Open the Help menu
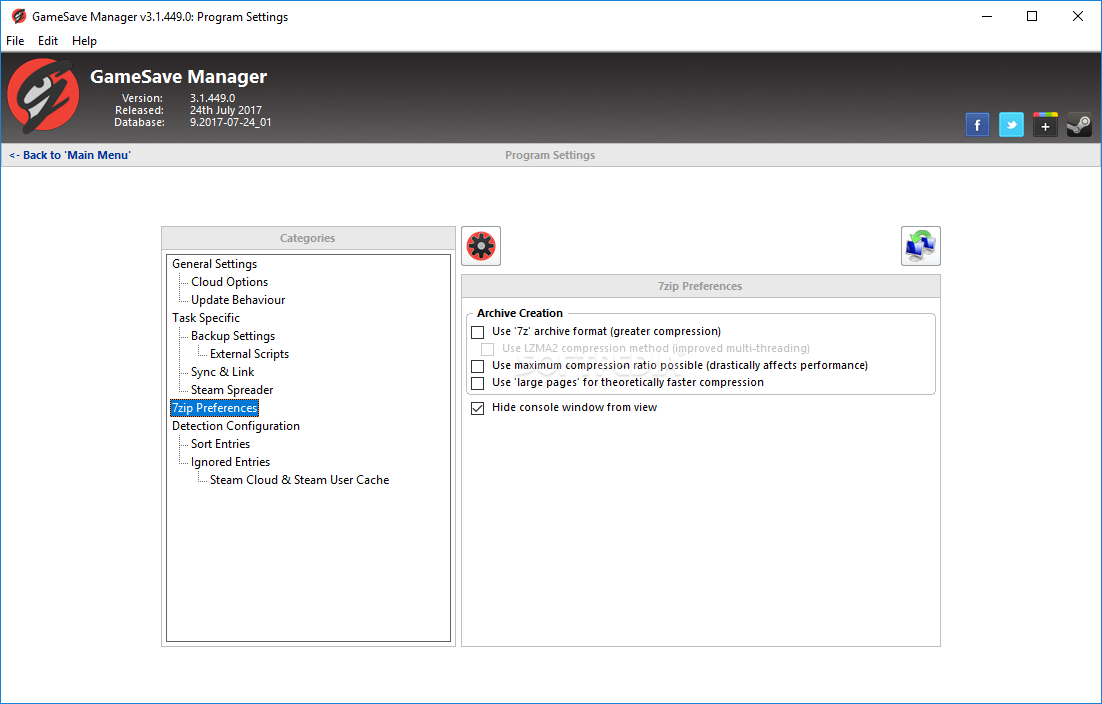This screenshot has width=1102, height=704. [x=84, y=41]
